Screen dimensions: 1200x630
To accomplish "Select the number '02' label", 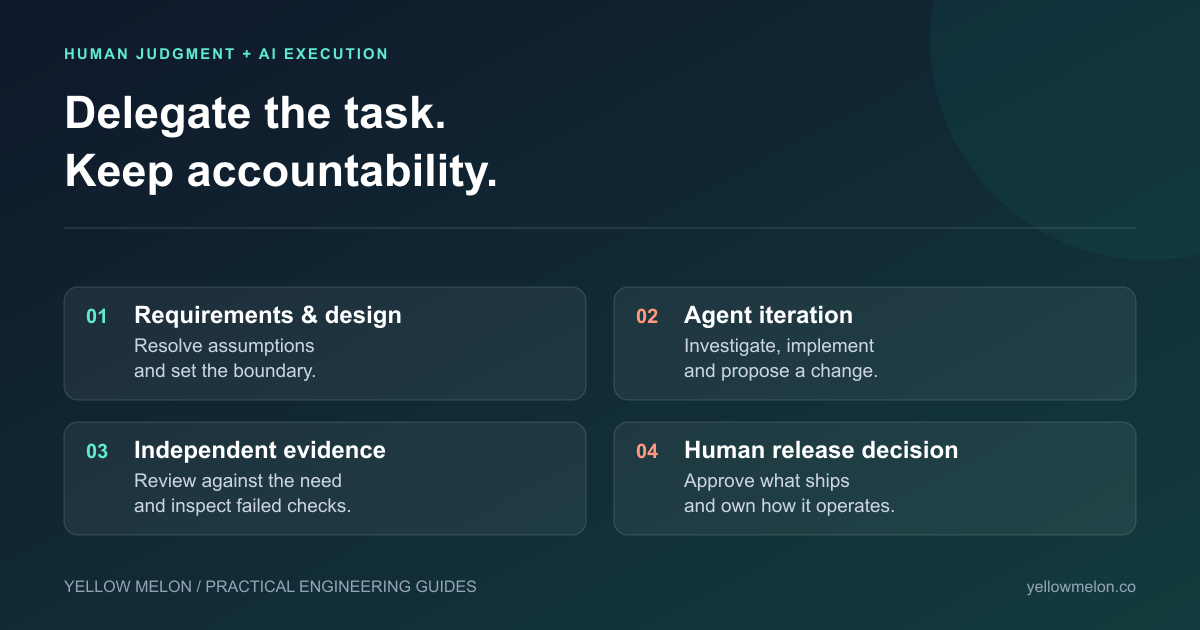I will click(x=647, y=317).
